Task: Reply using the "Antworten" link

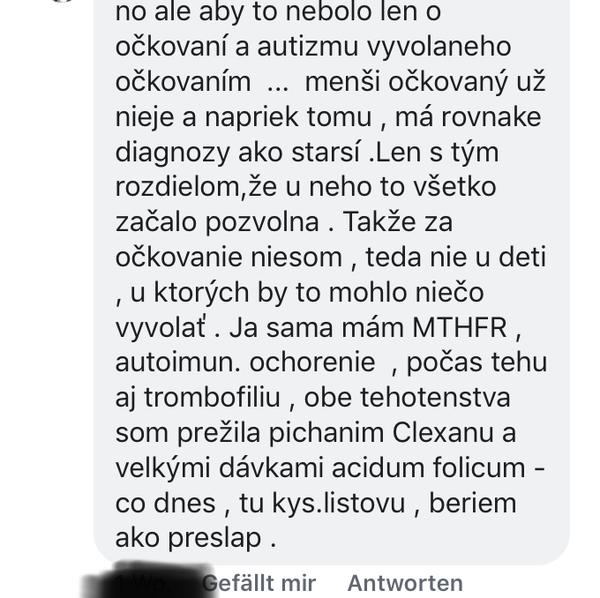Action: coord(405,583)
